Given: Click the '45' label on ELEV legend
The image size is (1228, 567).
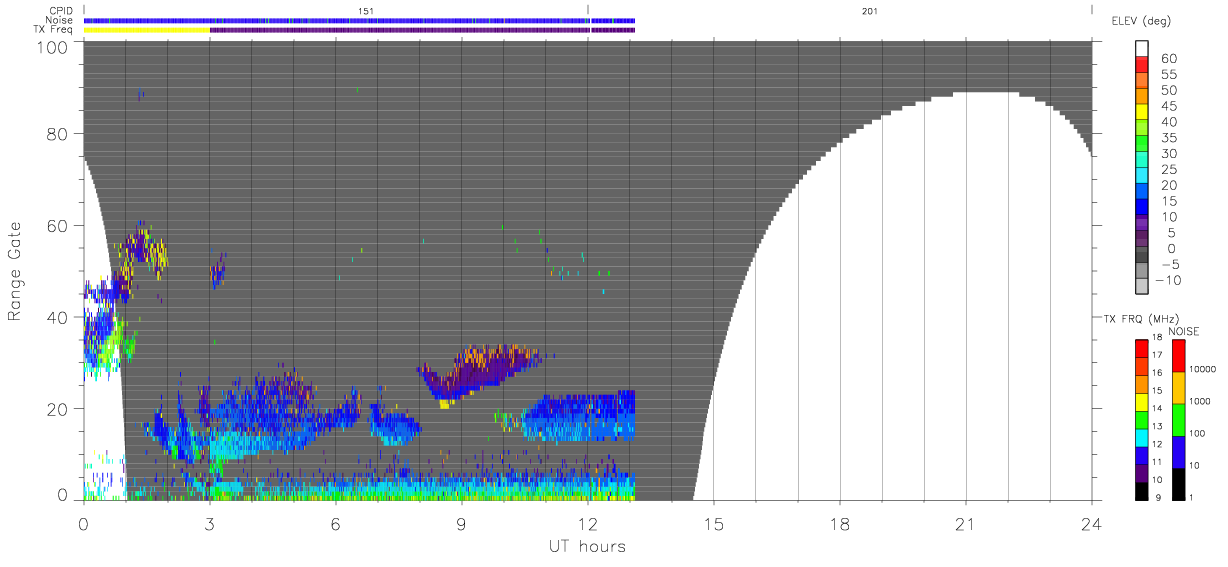Looking at the screenshot, I should [x=1169, y=106].
